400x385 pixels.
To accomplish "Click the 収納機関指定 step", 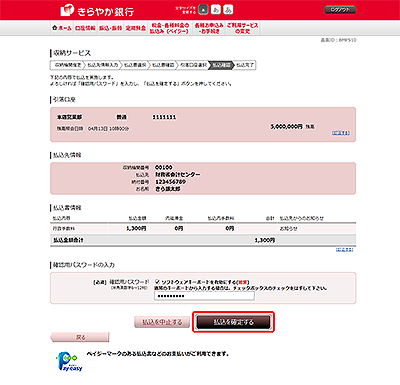I will [68, 65].
